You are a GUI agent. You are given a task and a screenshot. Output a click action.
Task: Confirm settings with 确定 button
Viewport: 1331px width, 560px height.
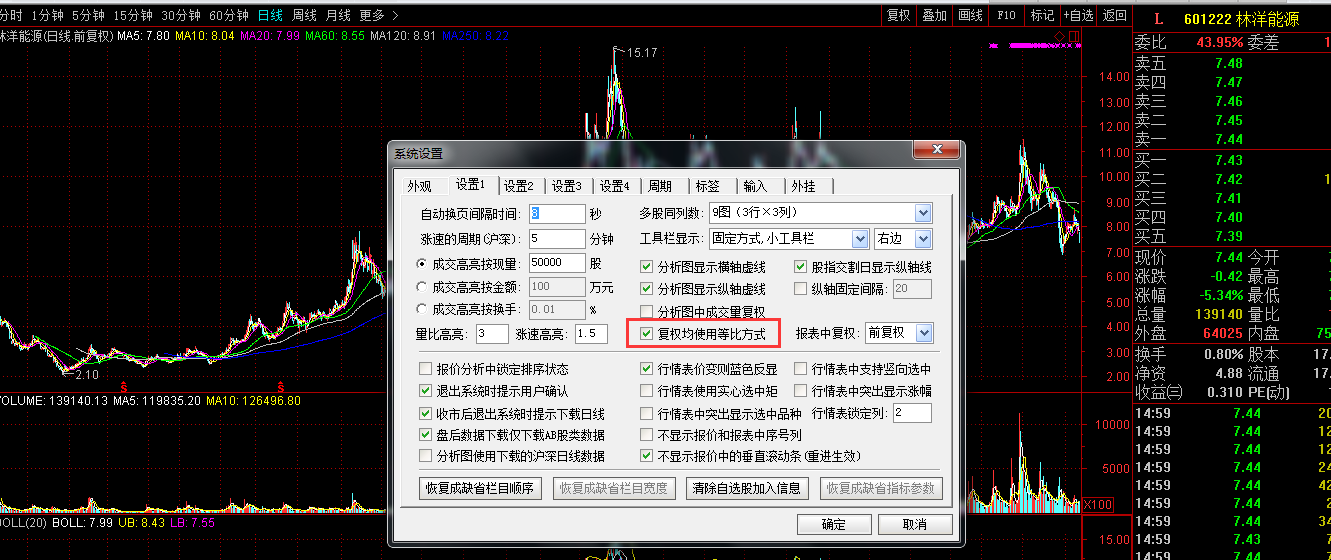tap(833, 525)
